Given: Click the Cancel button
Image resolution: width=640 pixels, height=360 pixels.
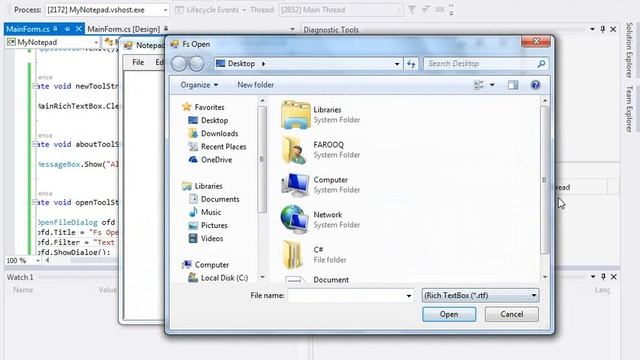Looking at the screenshot, I should pyautogui.click(x=511, y=314).
